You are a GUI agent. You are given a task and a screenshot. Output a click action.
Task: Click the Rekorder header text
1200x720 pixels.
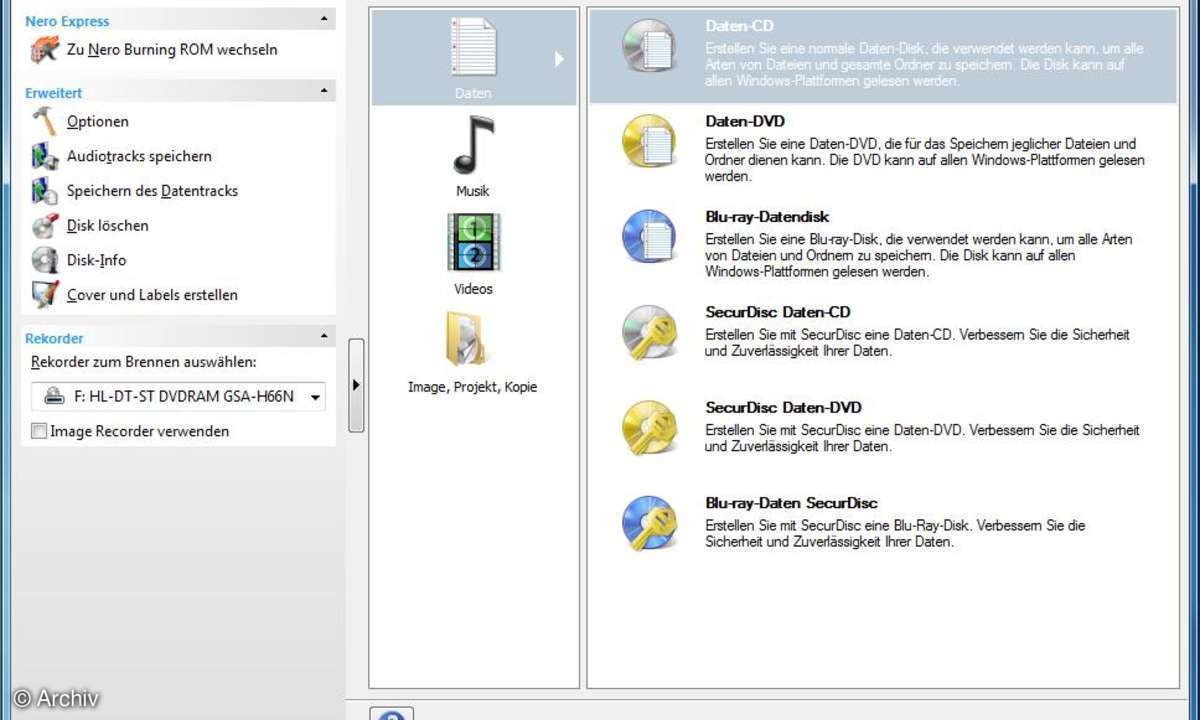(54, 338)
